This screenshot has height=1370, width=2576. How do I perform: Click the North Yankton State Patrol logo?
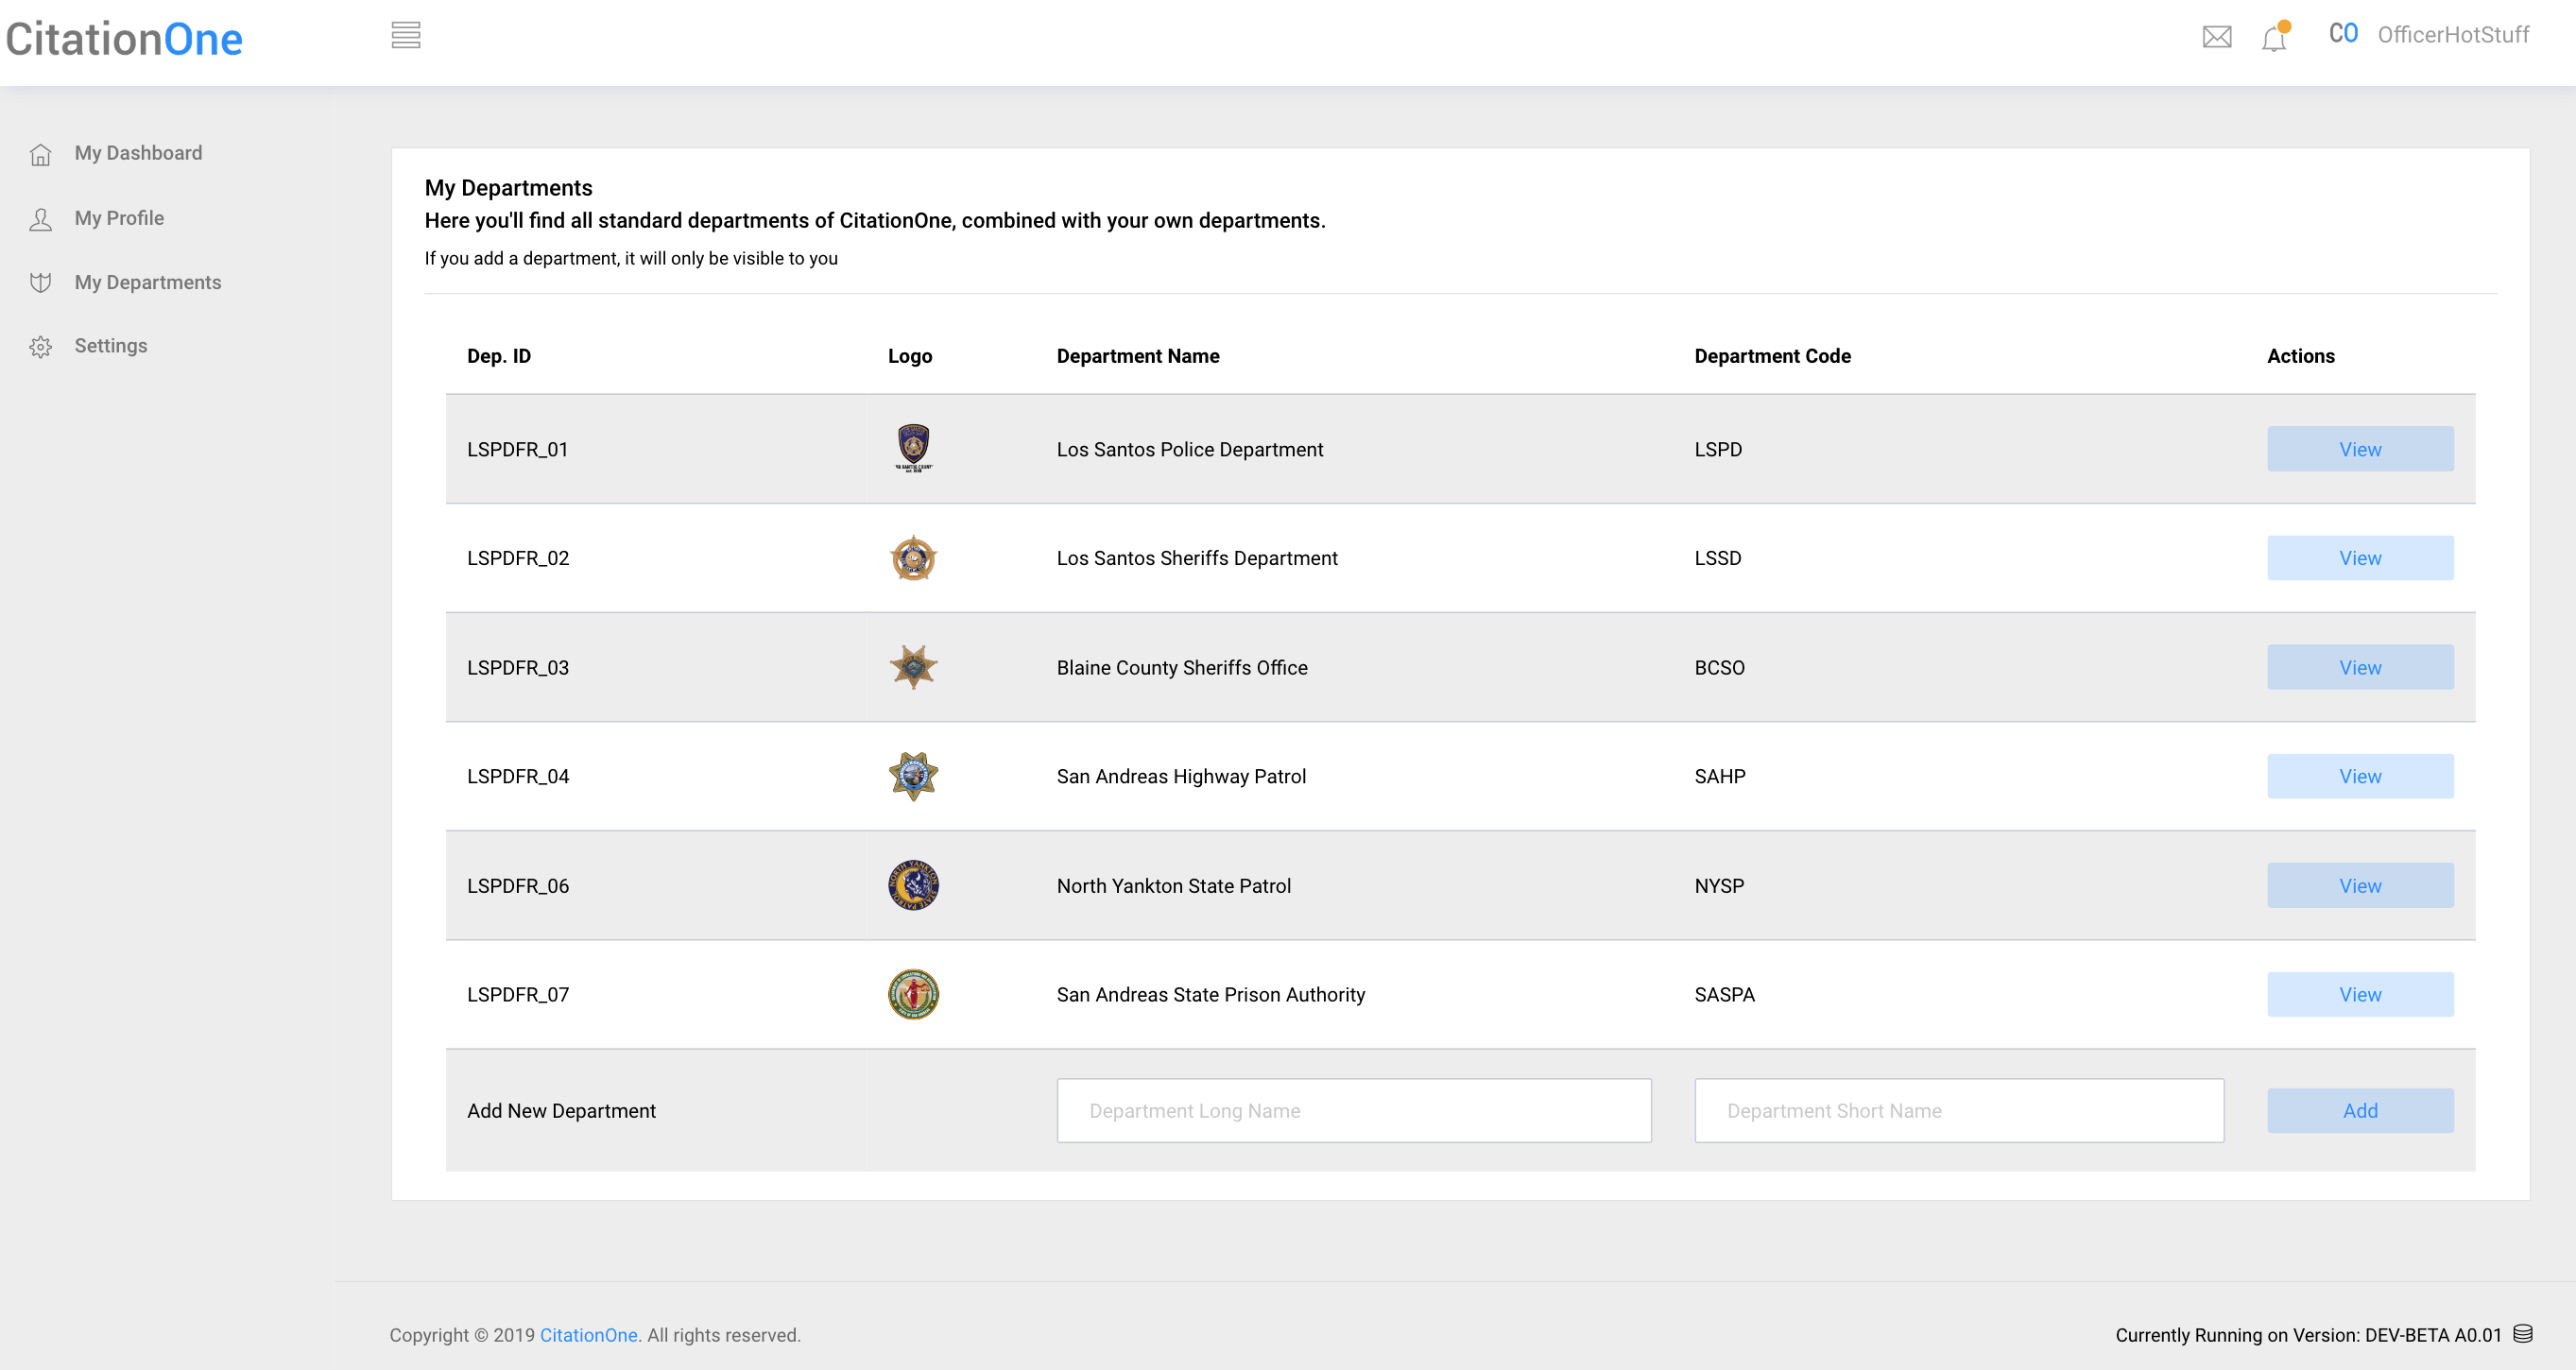click(912, 885)
